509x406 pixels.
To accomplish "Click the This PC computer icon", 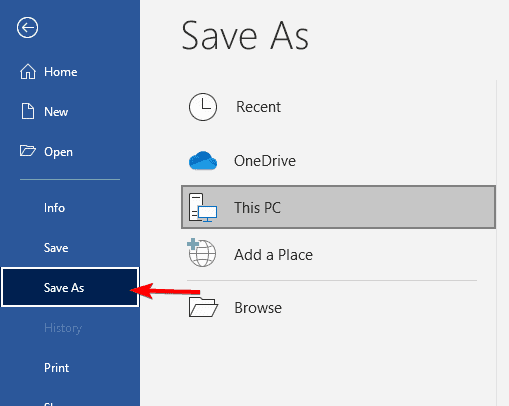I will point(203,207).
